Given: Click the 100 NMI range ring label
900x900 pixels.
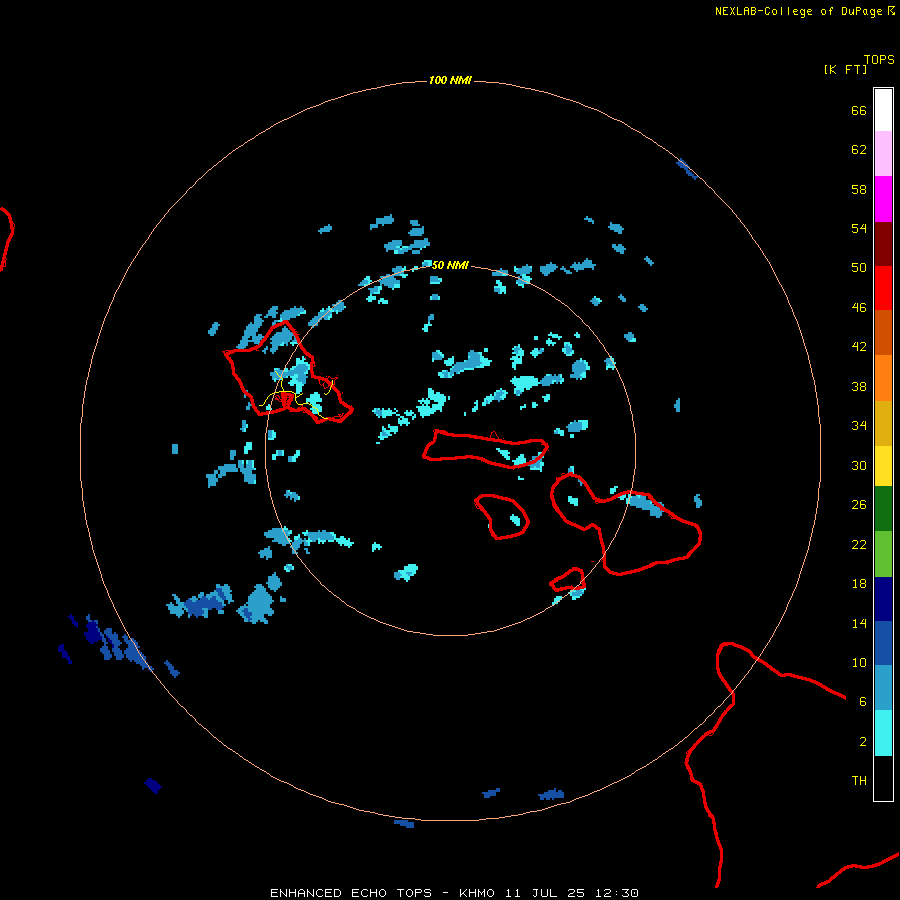Looking at the screenshot, I should (450, 80).
